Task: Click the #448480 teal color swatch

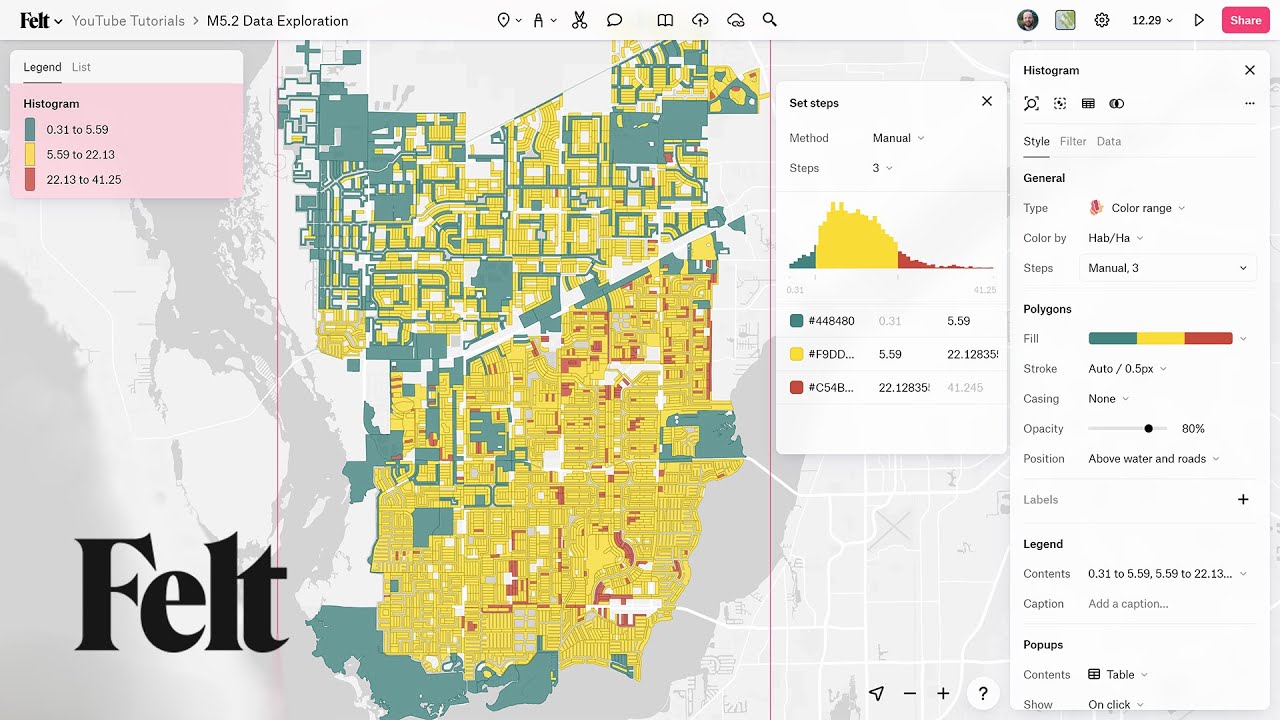Action: [796, 321]
